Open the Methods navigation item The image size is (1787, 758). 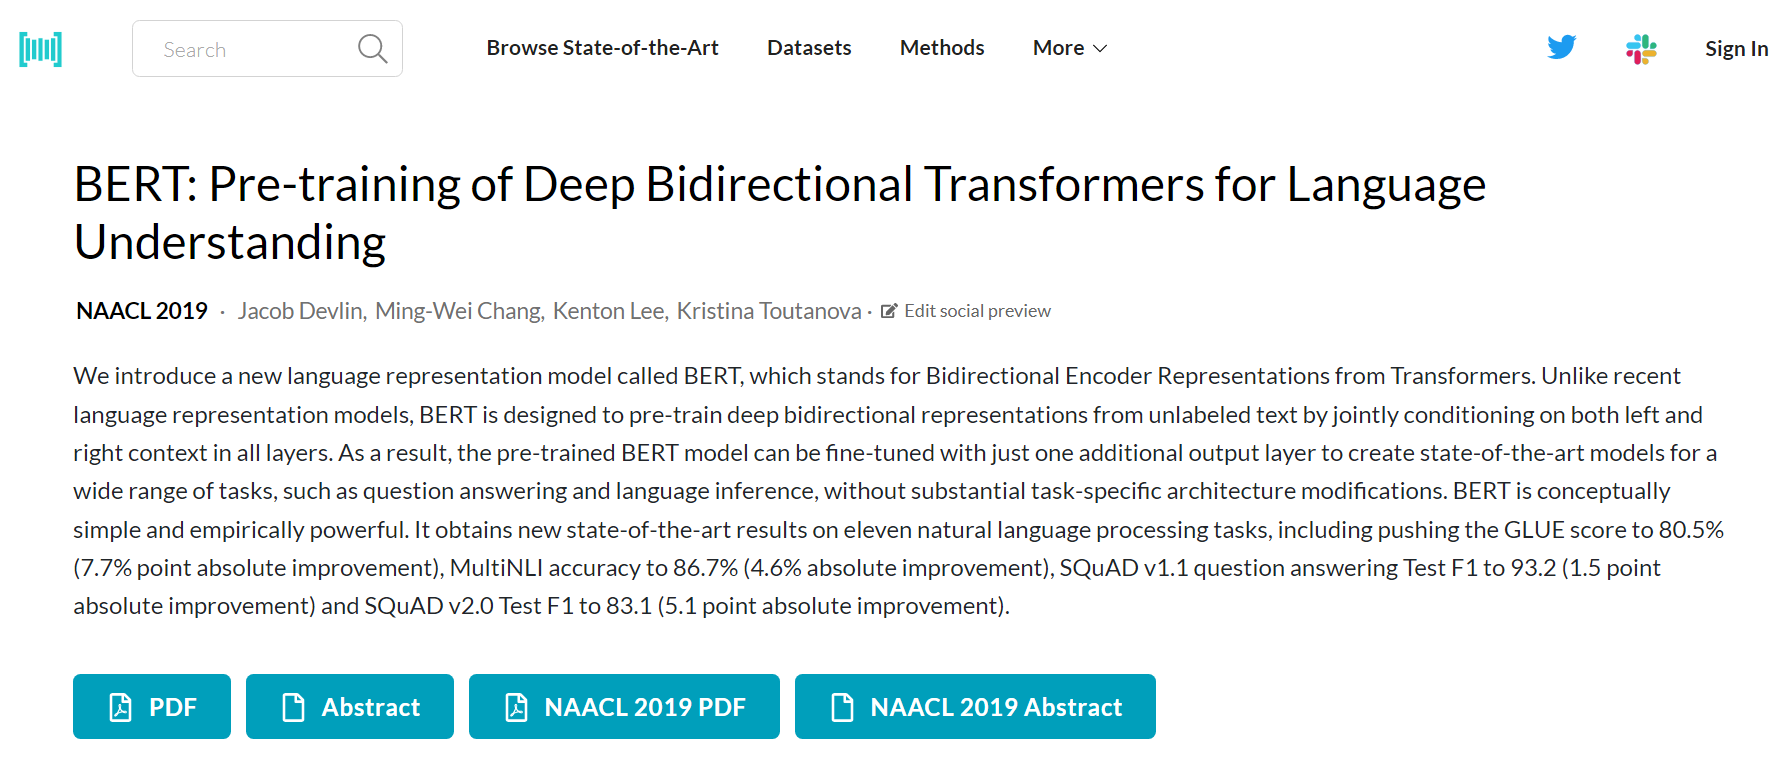coord(941,48)
